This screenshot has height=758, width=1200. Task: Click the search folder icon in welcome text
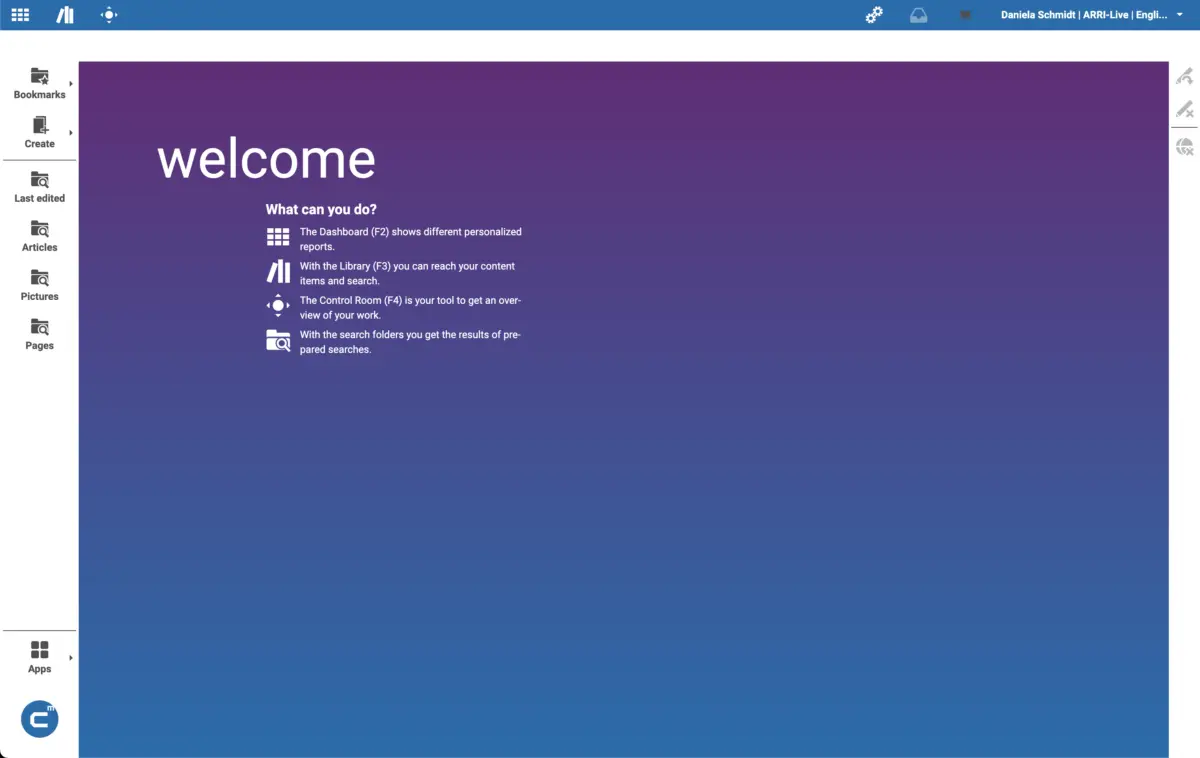(278, 340)
